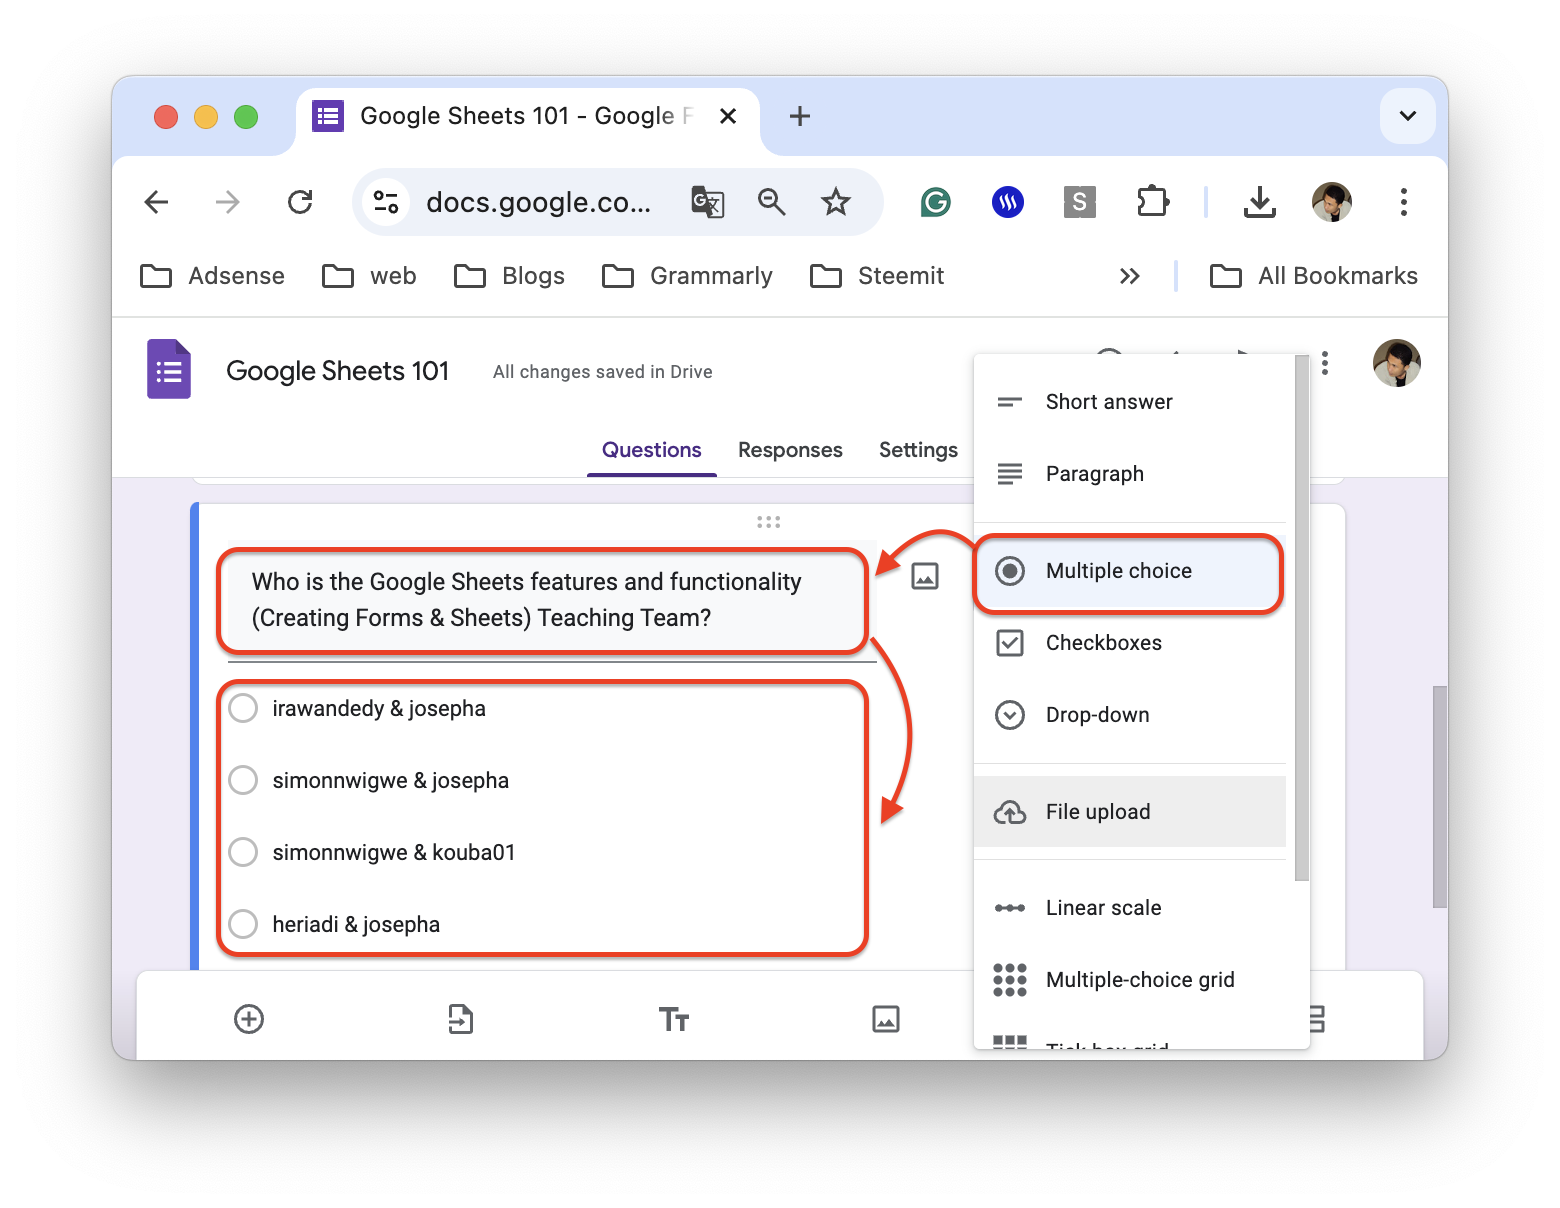The image size is (1560, 1208).
Task: Open a new browser tab
Action: [800, 116]
